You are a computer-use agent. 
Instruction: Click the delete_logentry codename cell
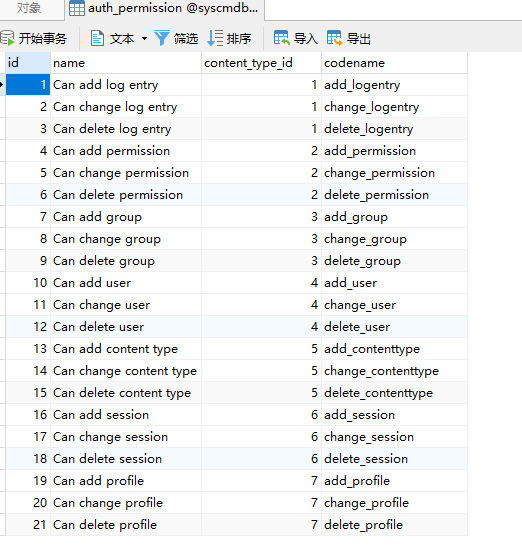[x=394, y=129]
